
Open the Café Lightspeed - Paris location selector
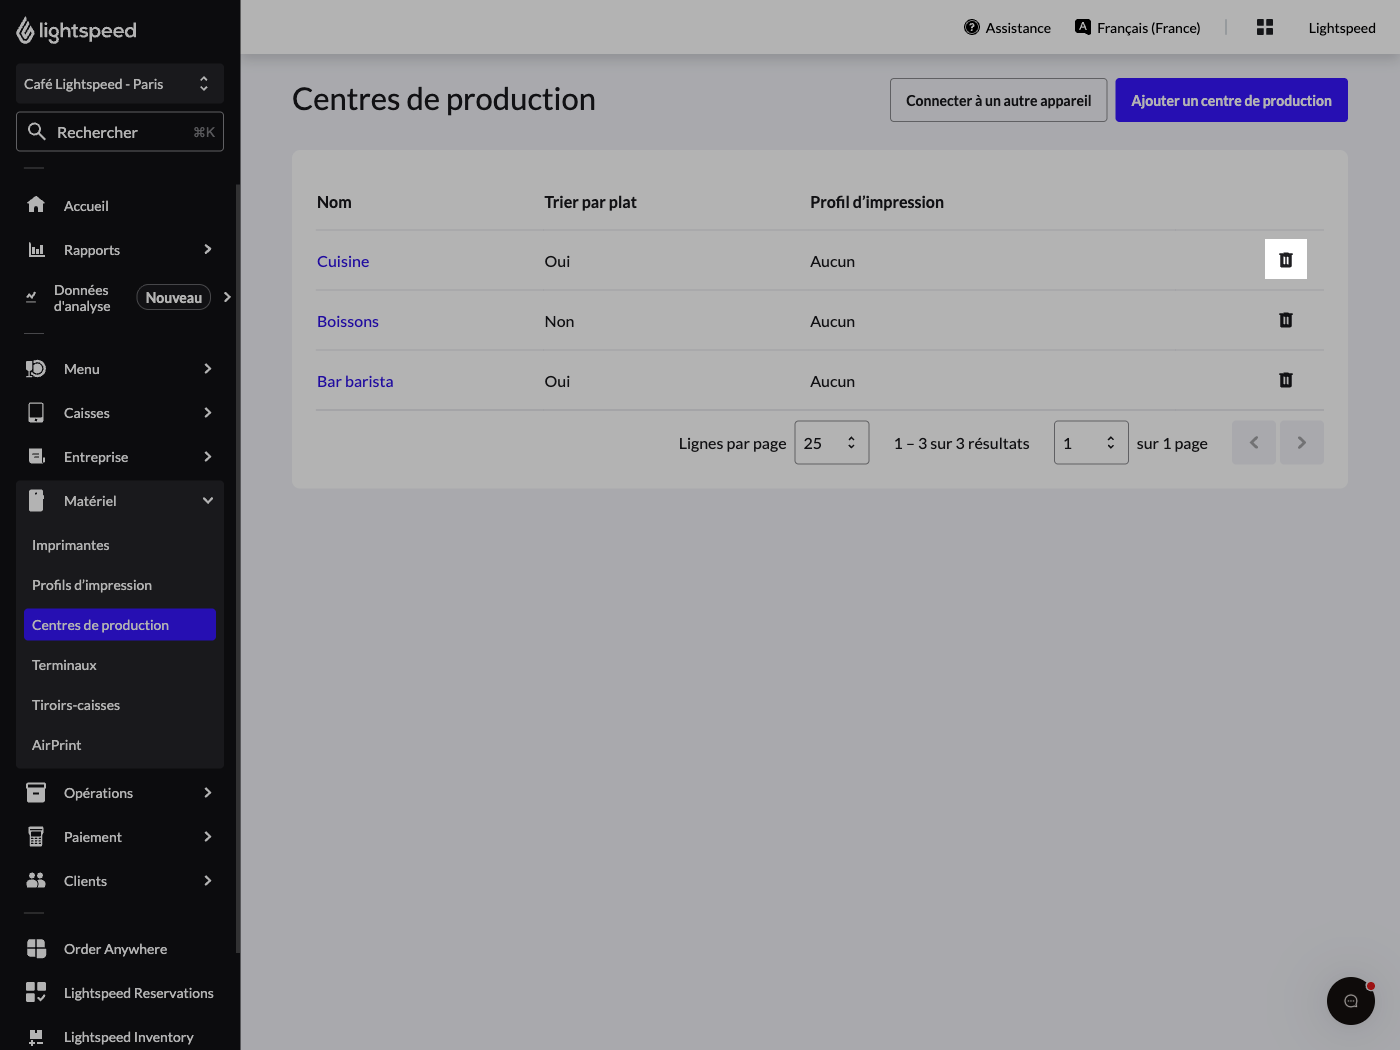pos(120,84)
